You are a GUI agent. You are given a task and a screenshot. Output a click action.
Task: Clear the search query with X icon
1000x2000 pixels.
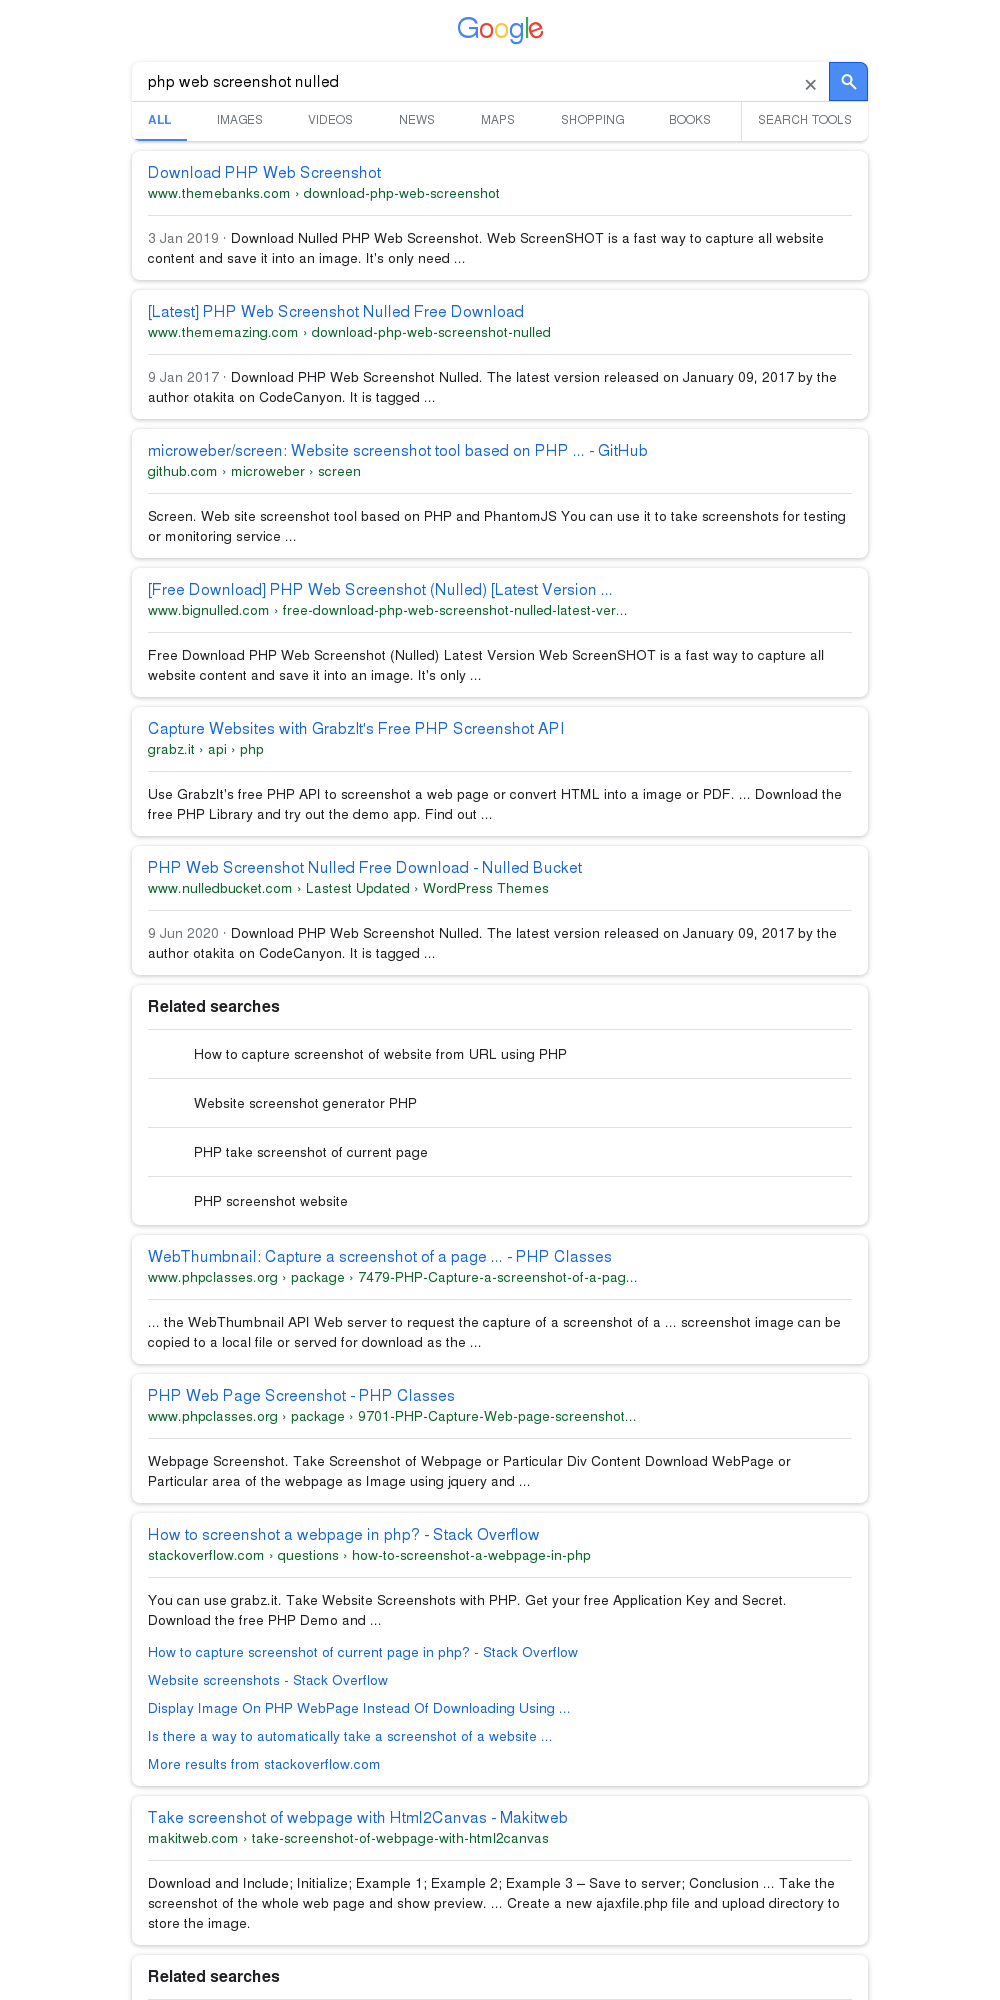tap(810, 84)
